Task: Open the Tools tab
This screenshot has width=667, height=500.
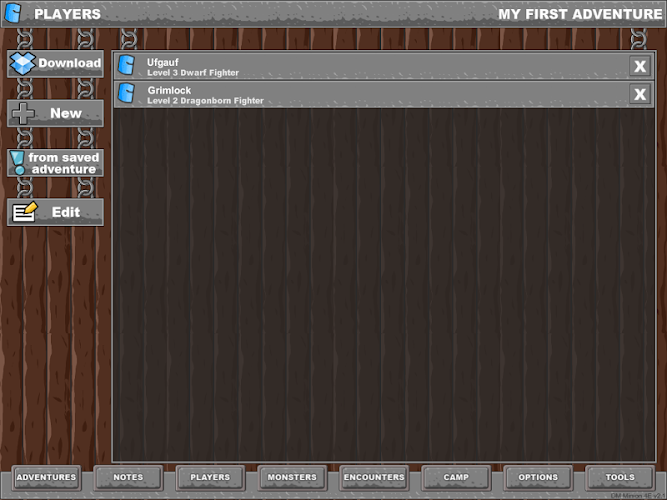Action: (x=620, y=477)
